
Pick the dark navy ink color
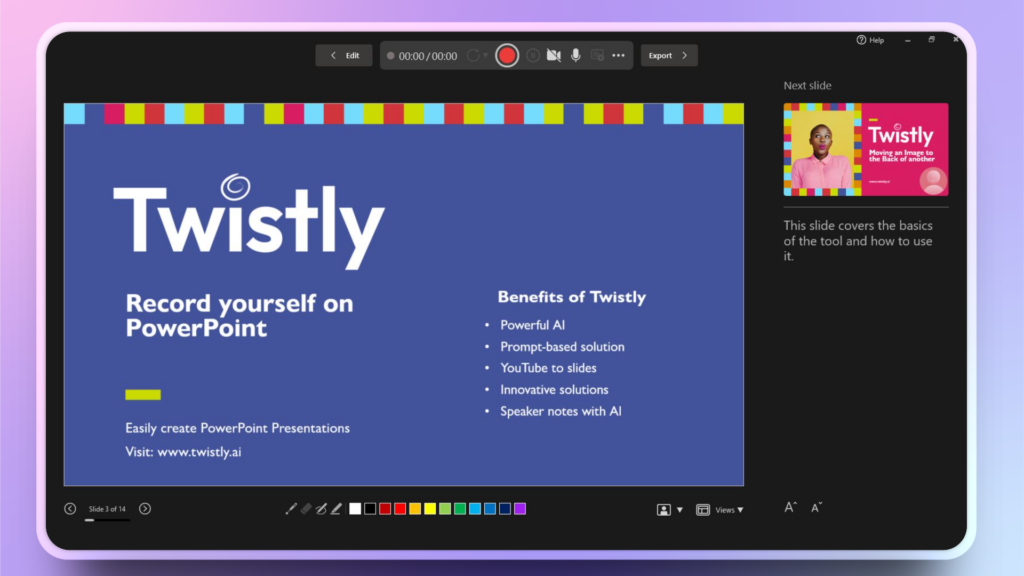point(505,509)
